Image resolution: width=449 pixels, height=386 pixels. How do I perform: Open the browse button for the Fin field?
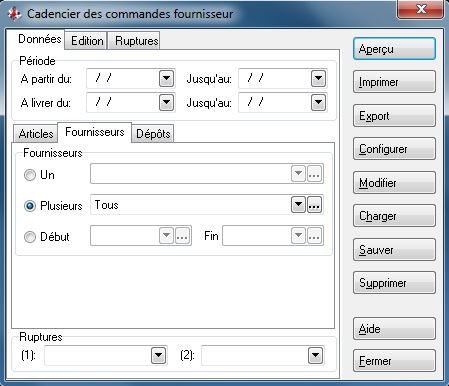[x=314, y=236]
